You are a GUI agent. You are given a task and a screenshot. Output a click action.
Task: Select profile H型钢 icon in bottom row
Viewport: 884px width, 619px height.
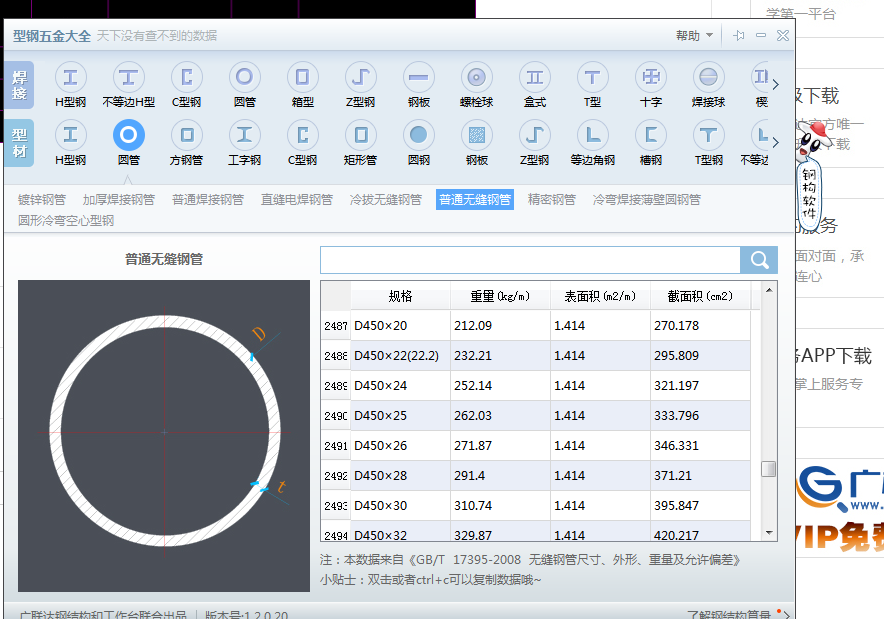(x=70, y=135)
